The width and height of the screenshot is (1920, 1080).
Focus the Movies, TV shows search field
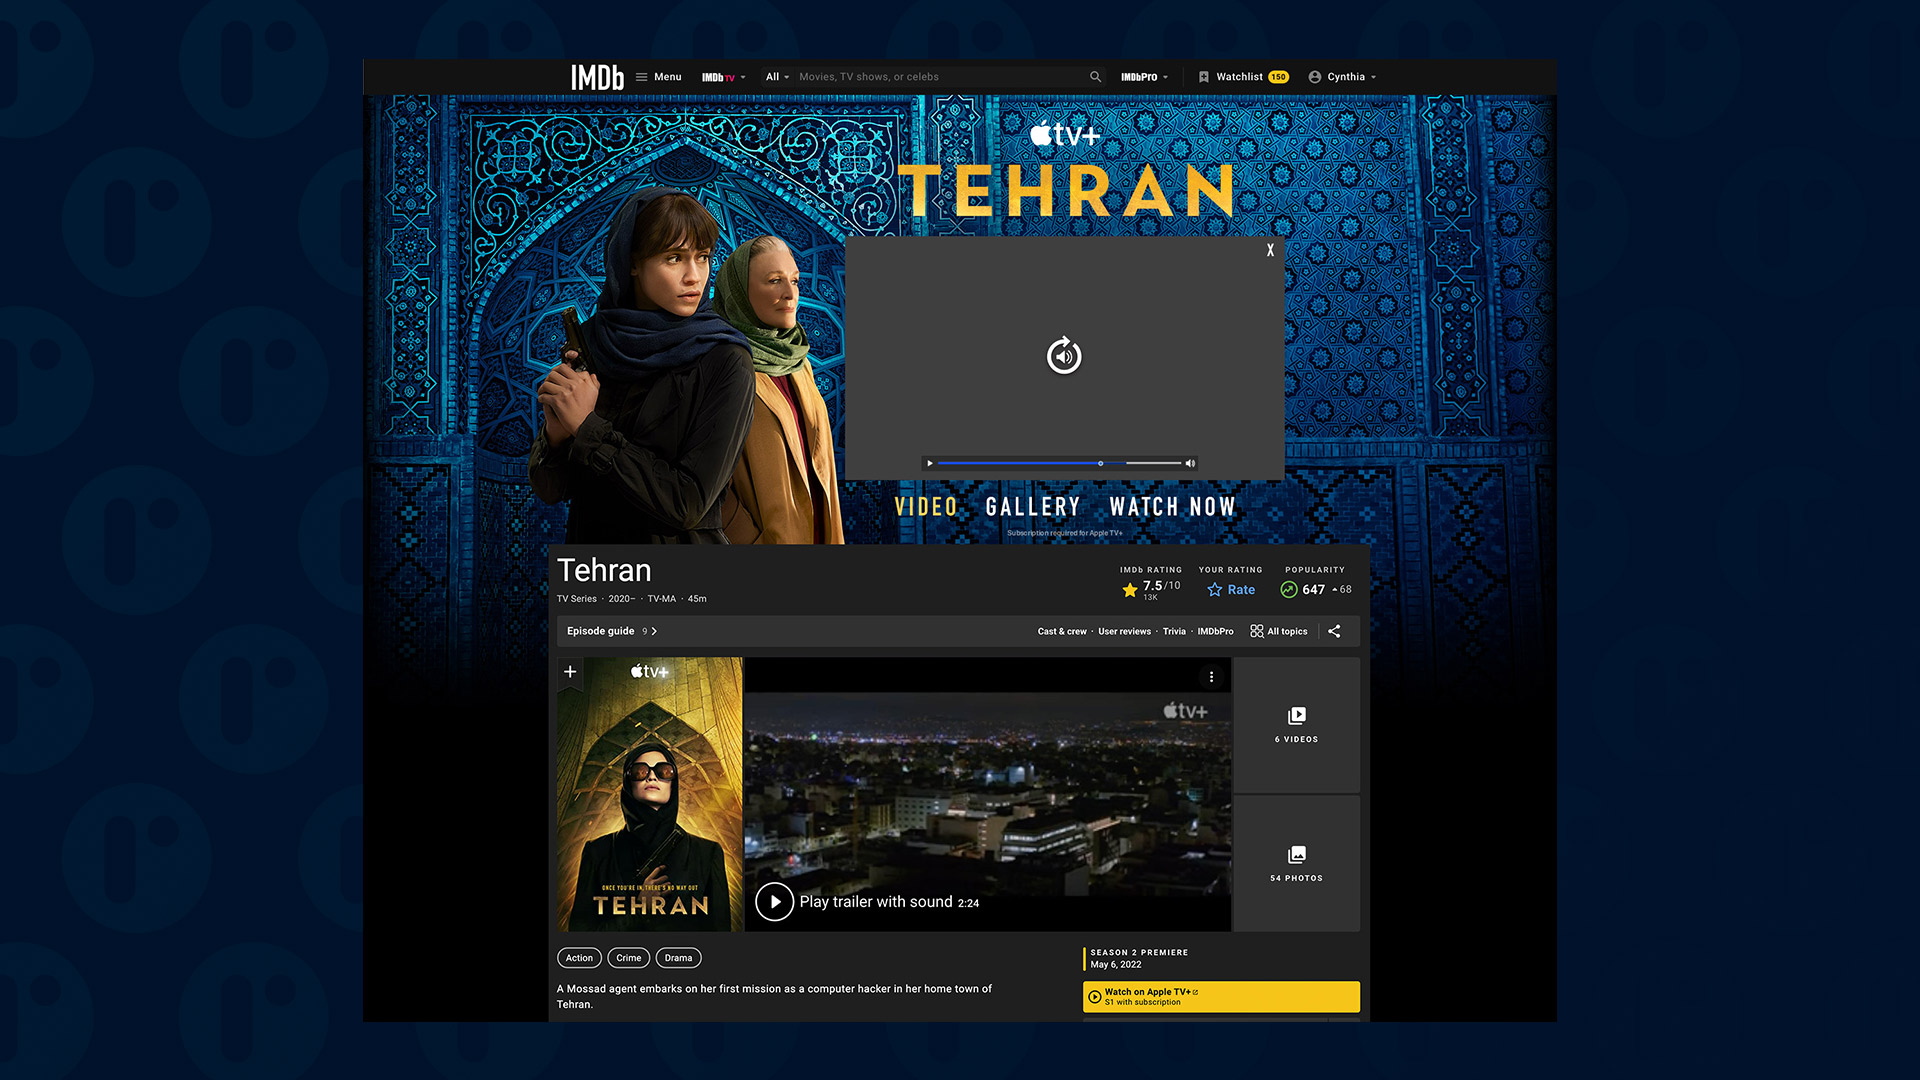(x=940, y=77)
